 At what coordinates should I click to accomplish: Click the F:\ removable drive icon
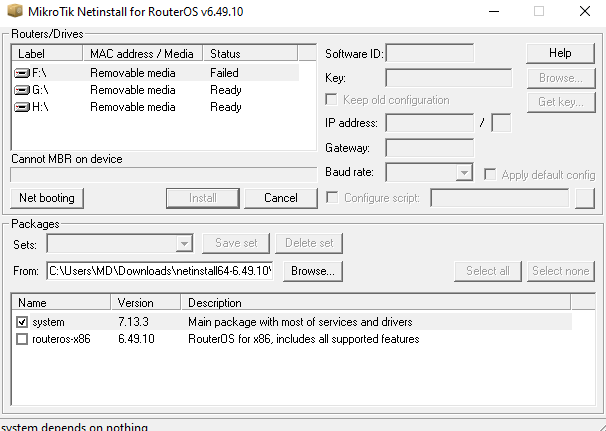[22, 73]
